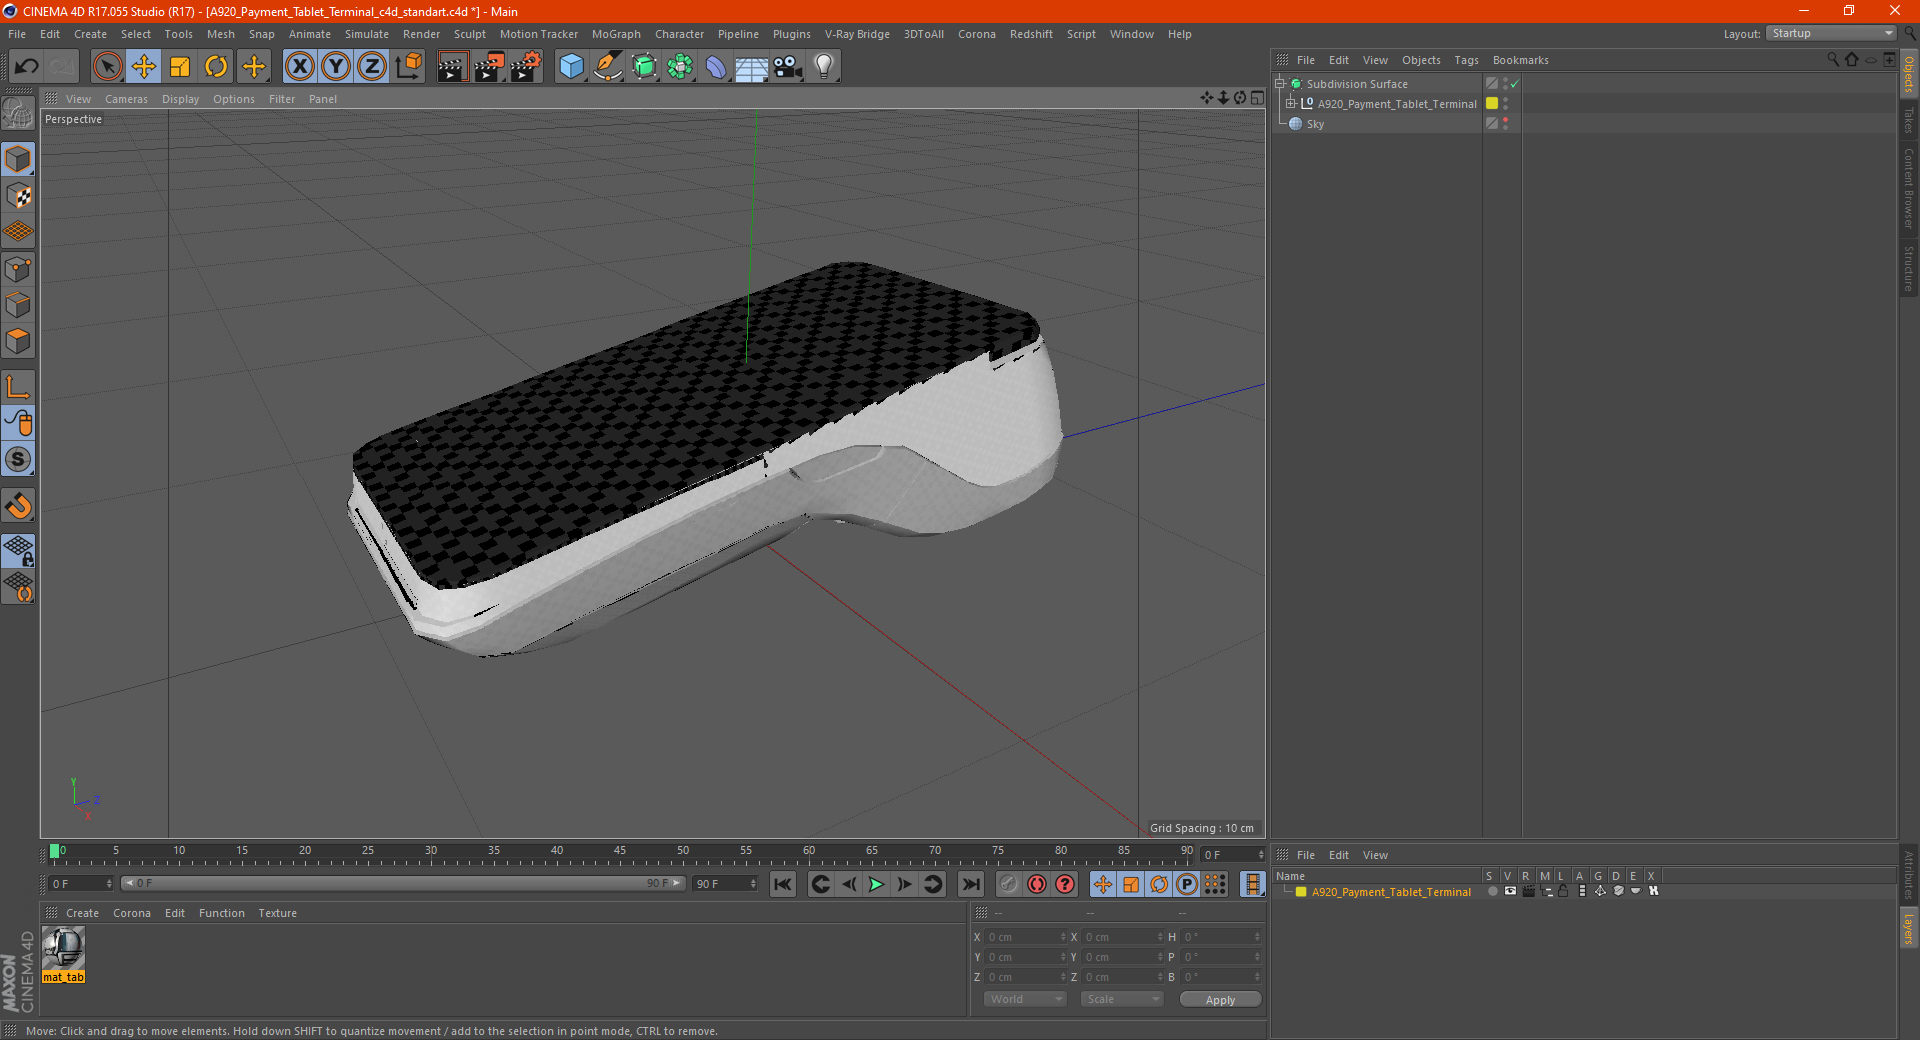The image size is (1920, 1040).
Task: Click the Apply button
Action: coord(1220,1000)
